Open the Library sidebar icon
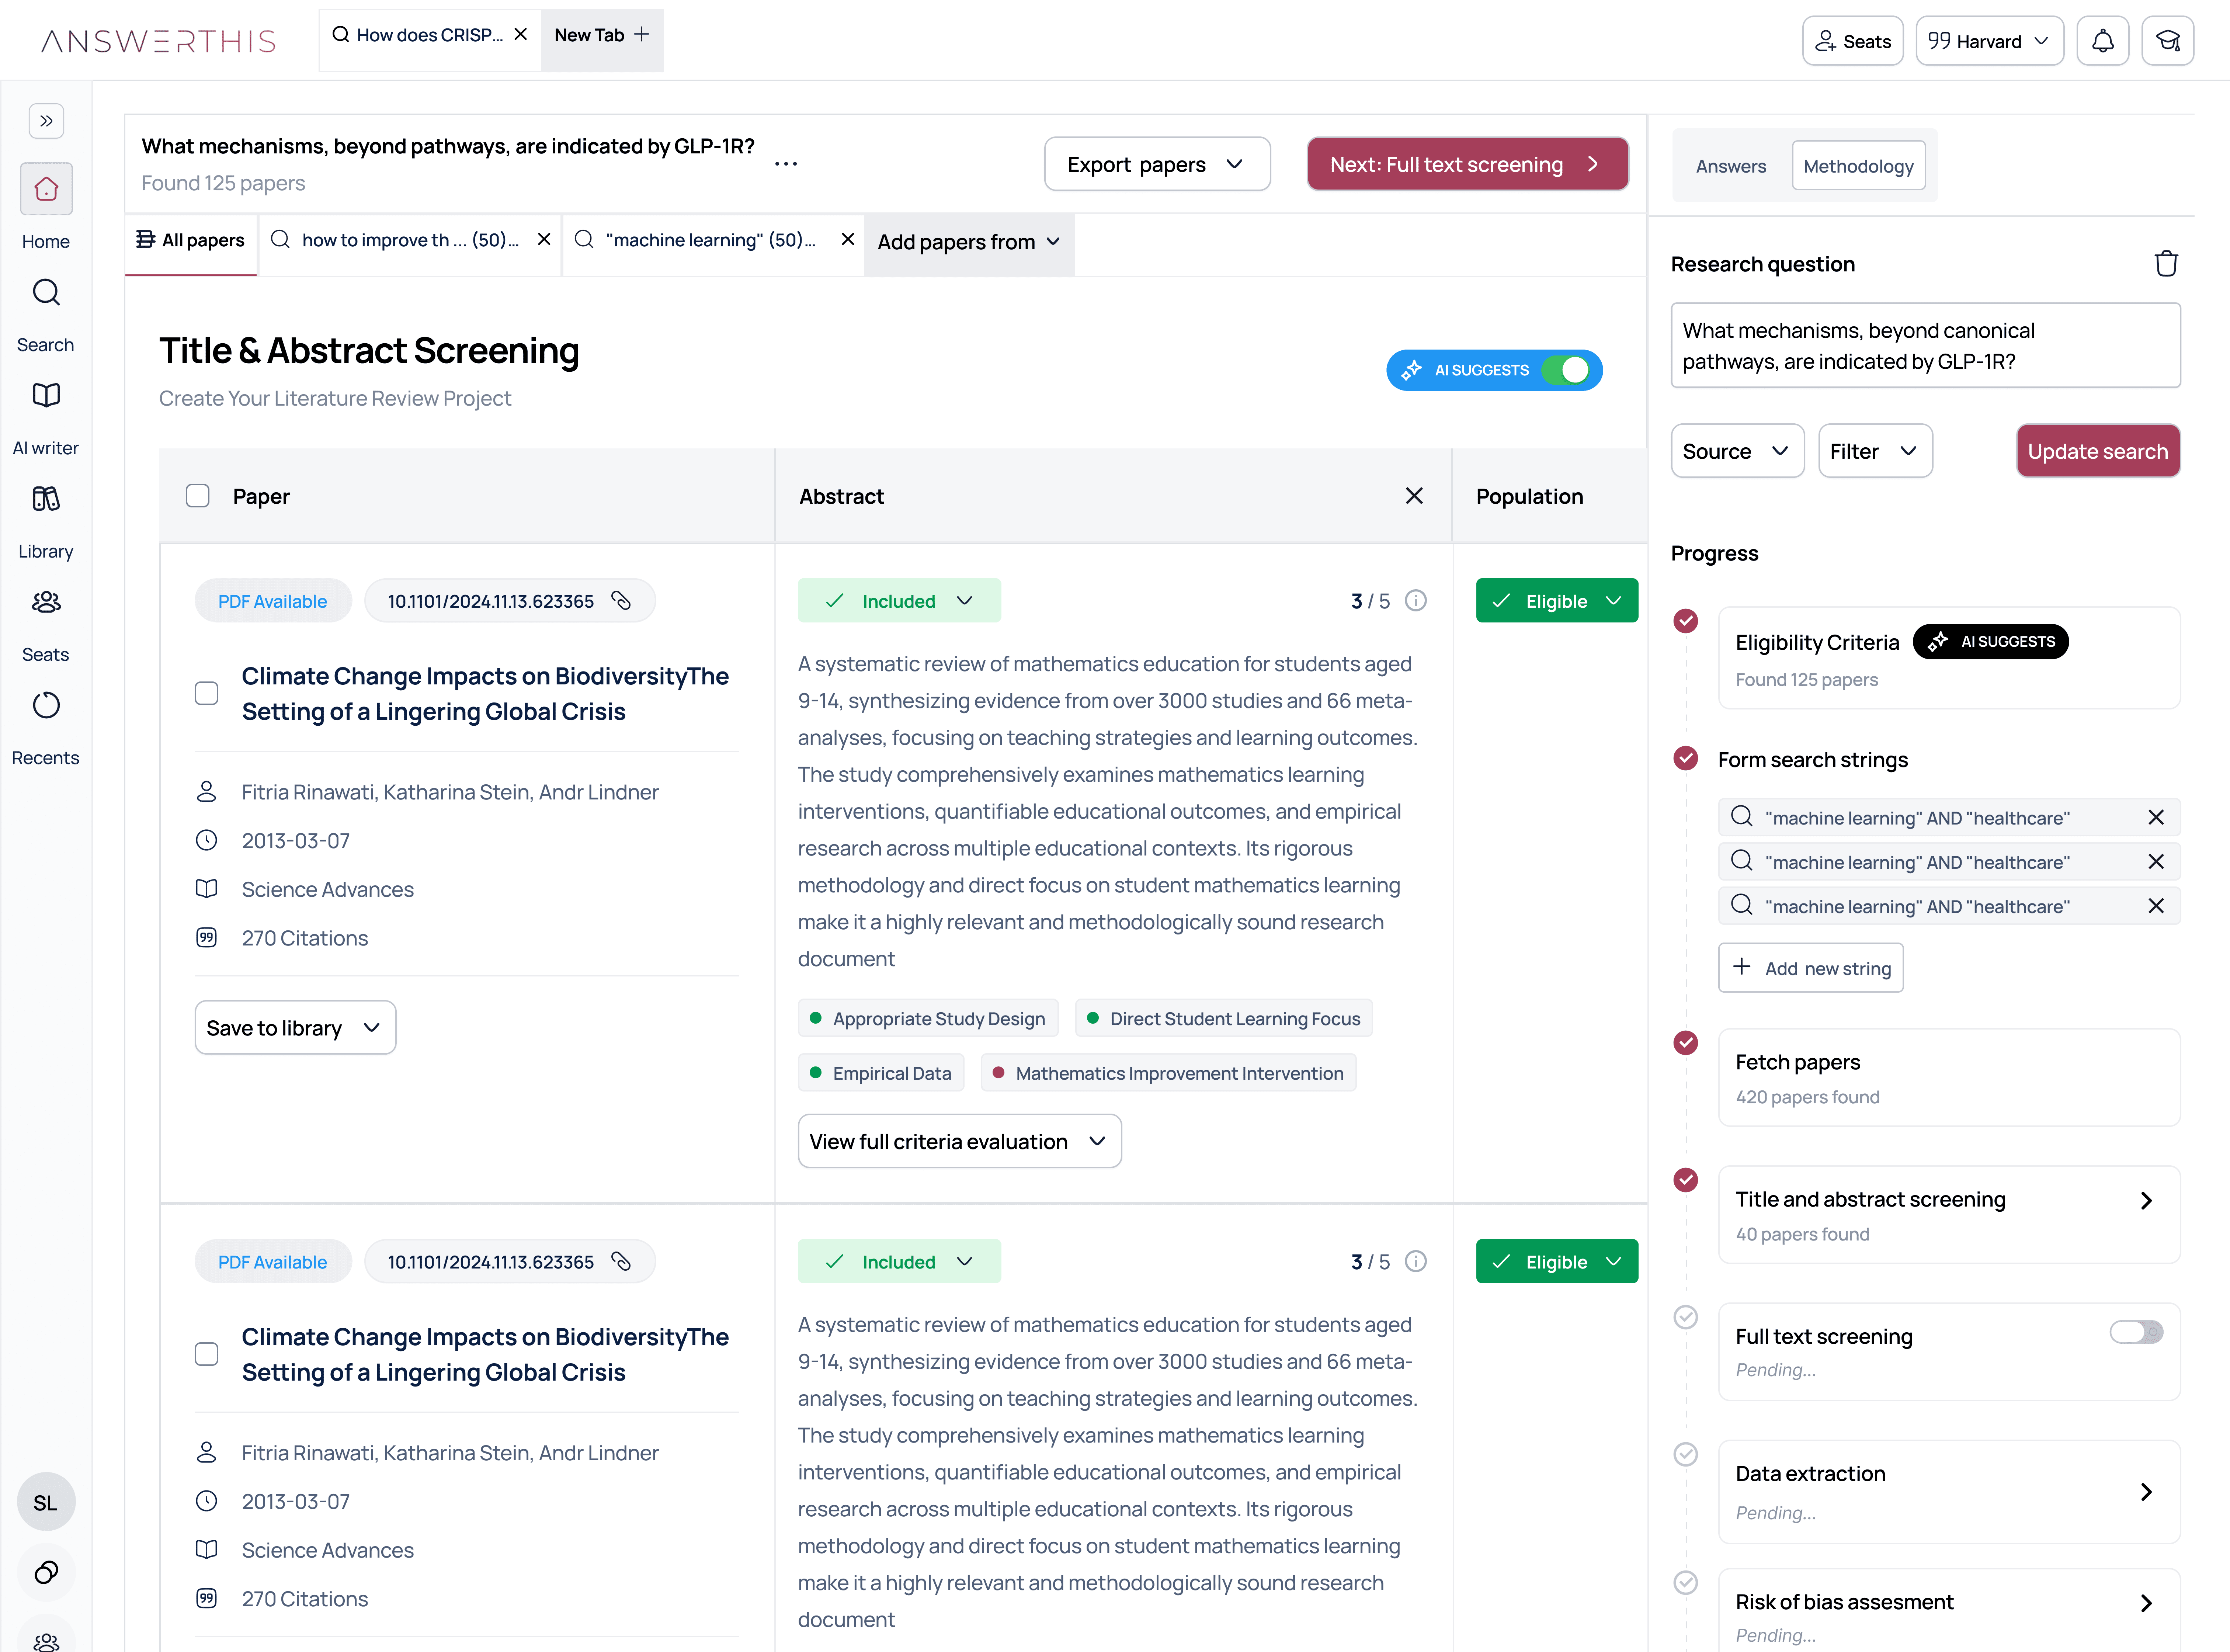 click(x=46, y=499)
